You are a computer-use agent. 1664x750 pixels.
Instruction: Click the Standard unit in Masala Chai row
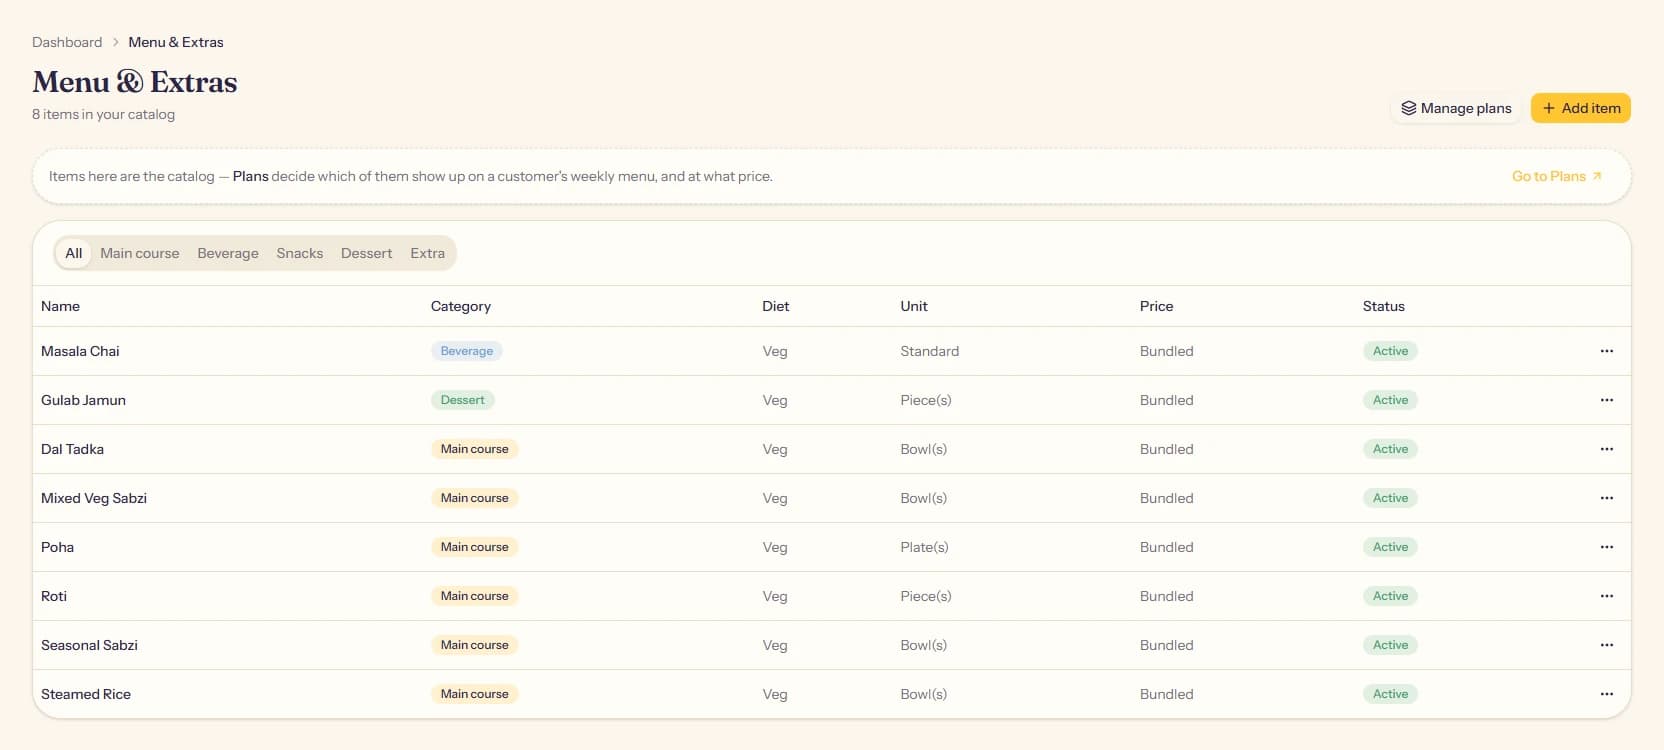pyautogui.click(x=929, y=351)
